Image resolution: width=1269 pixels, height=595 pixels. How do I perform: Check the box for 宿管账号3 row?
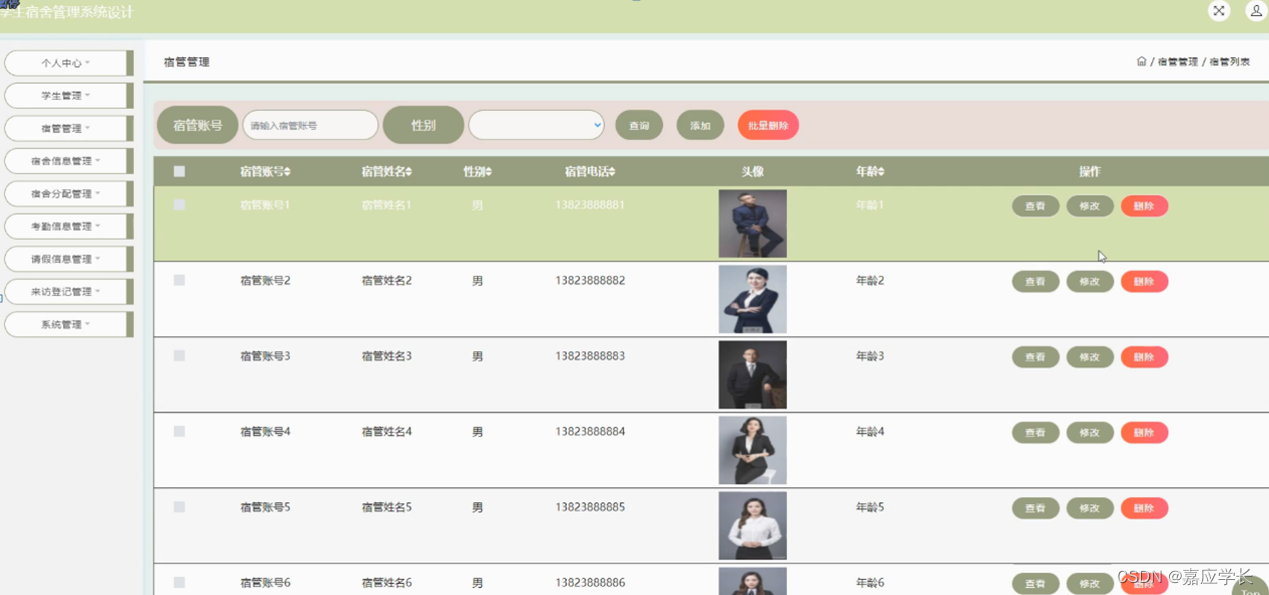click(x=179, y=356)
